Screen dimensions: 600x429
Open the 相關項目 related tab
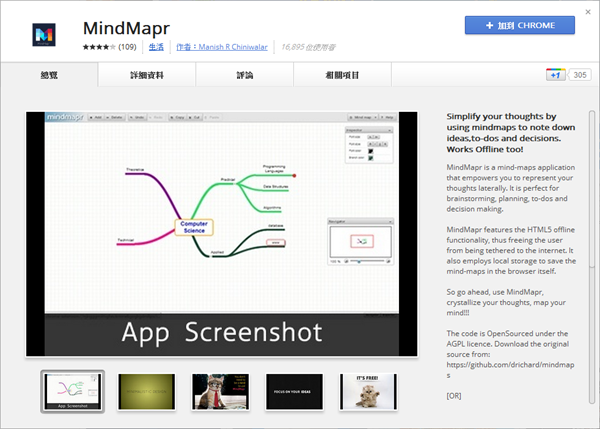(x=342, y=75)
